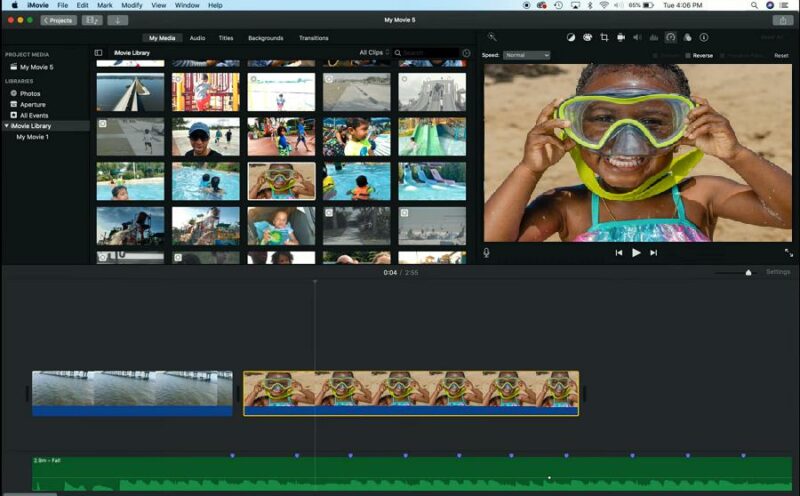Open the stabilization camera tool

(621, 37)
